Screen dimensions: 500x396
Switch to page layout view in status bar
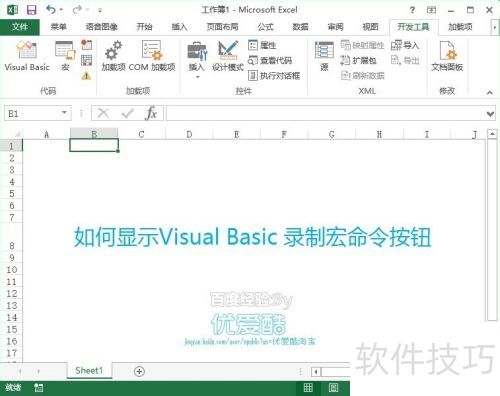(333, 387)
